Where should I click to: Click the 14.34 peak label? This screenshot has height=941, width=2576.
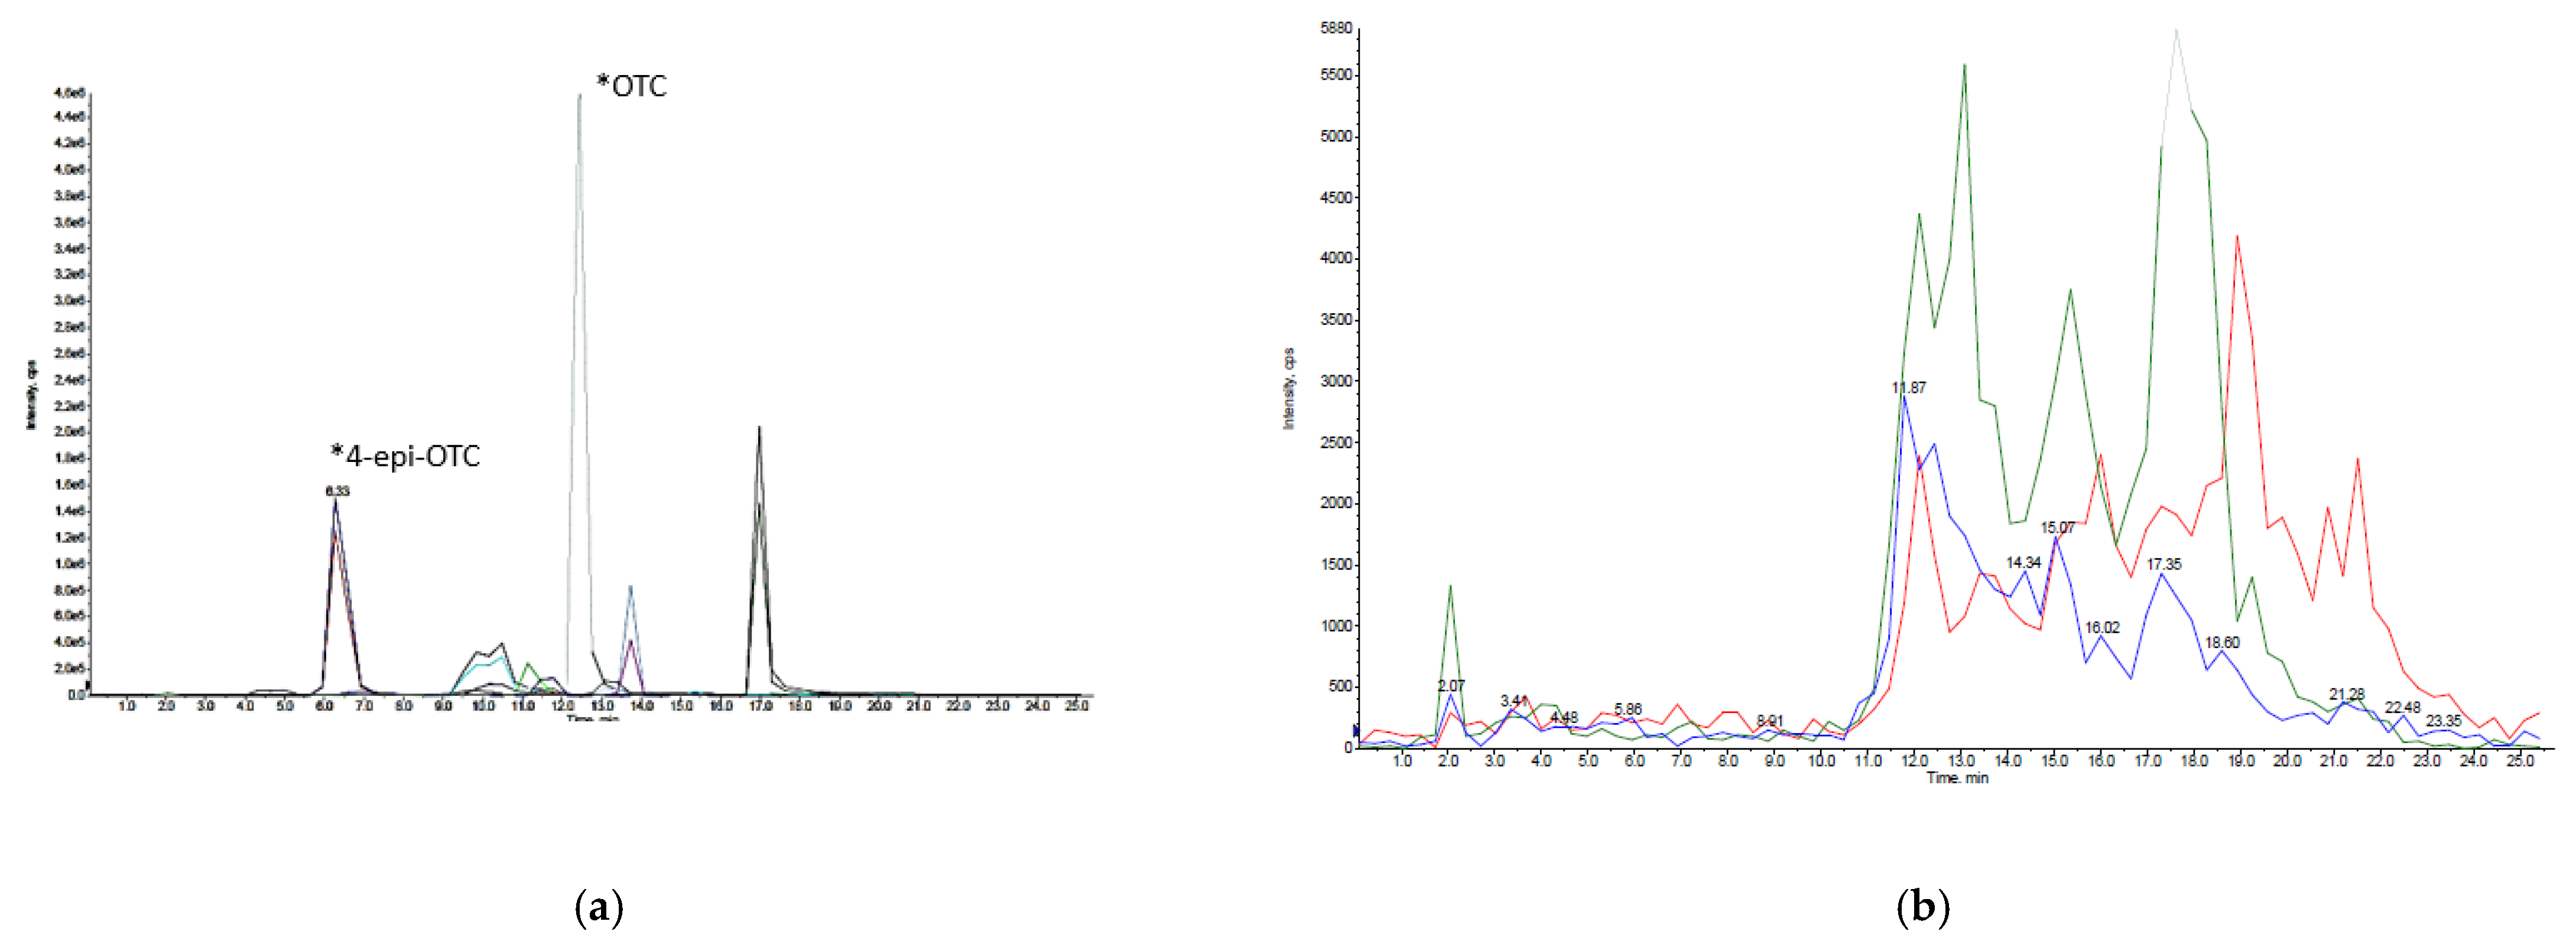point(2023,563)
